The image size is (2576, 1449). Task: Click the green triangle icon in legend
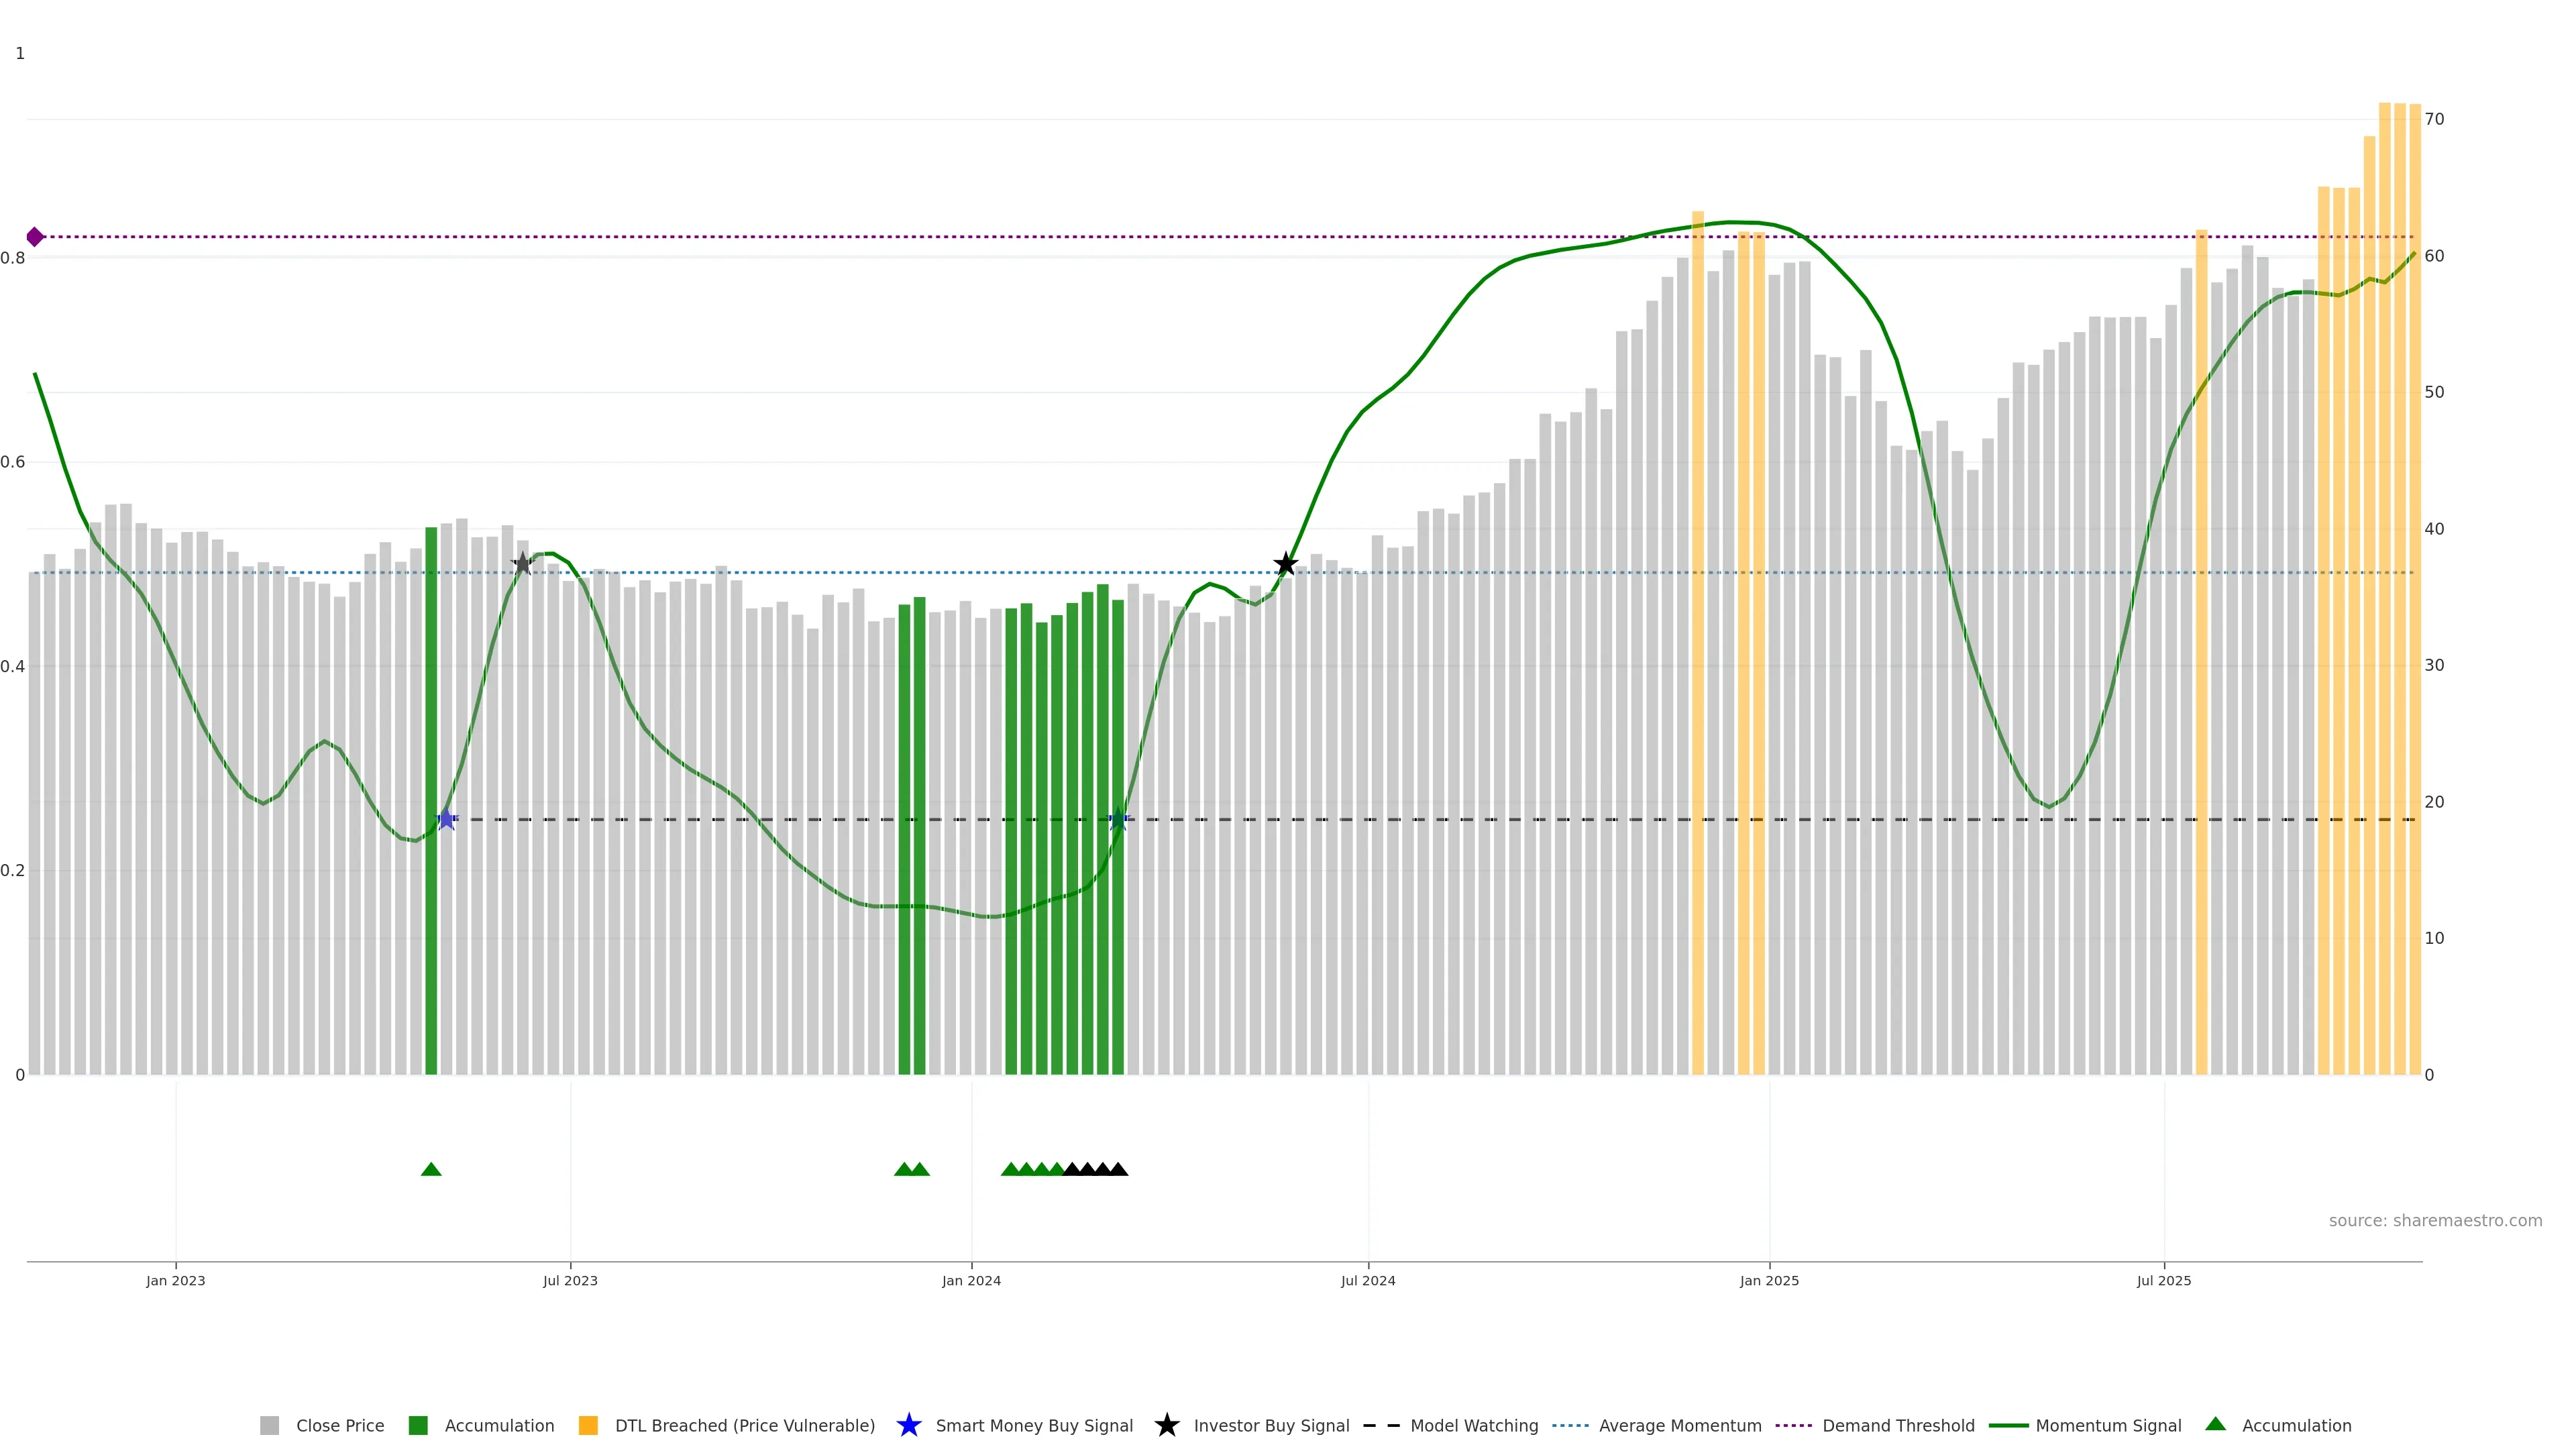point(2215,1424)
